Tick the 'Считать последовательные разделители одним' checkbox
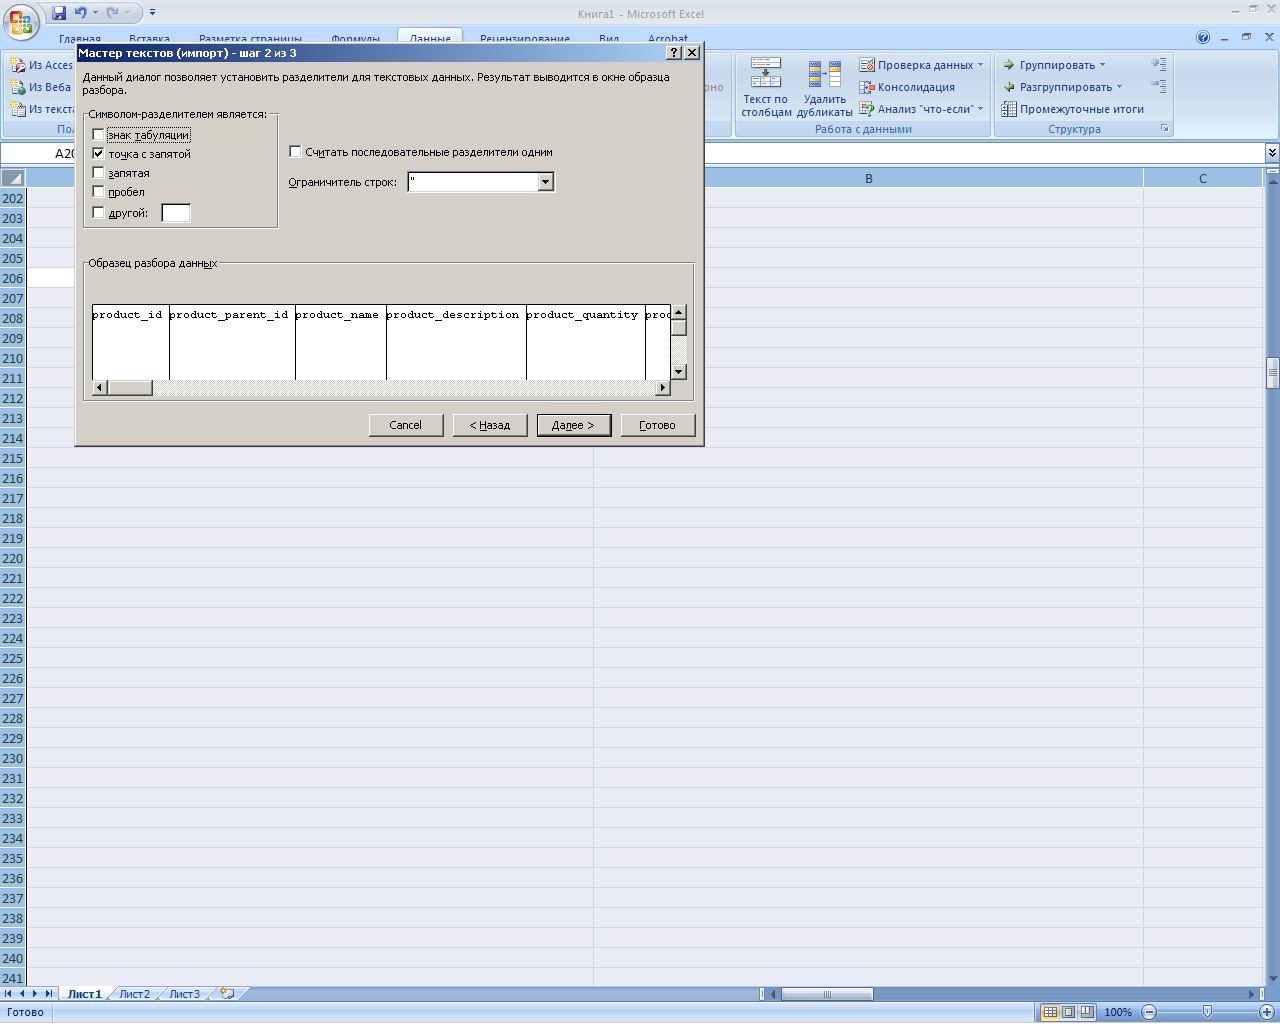 coord(296,152)
